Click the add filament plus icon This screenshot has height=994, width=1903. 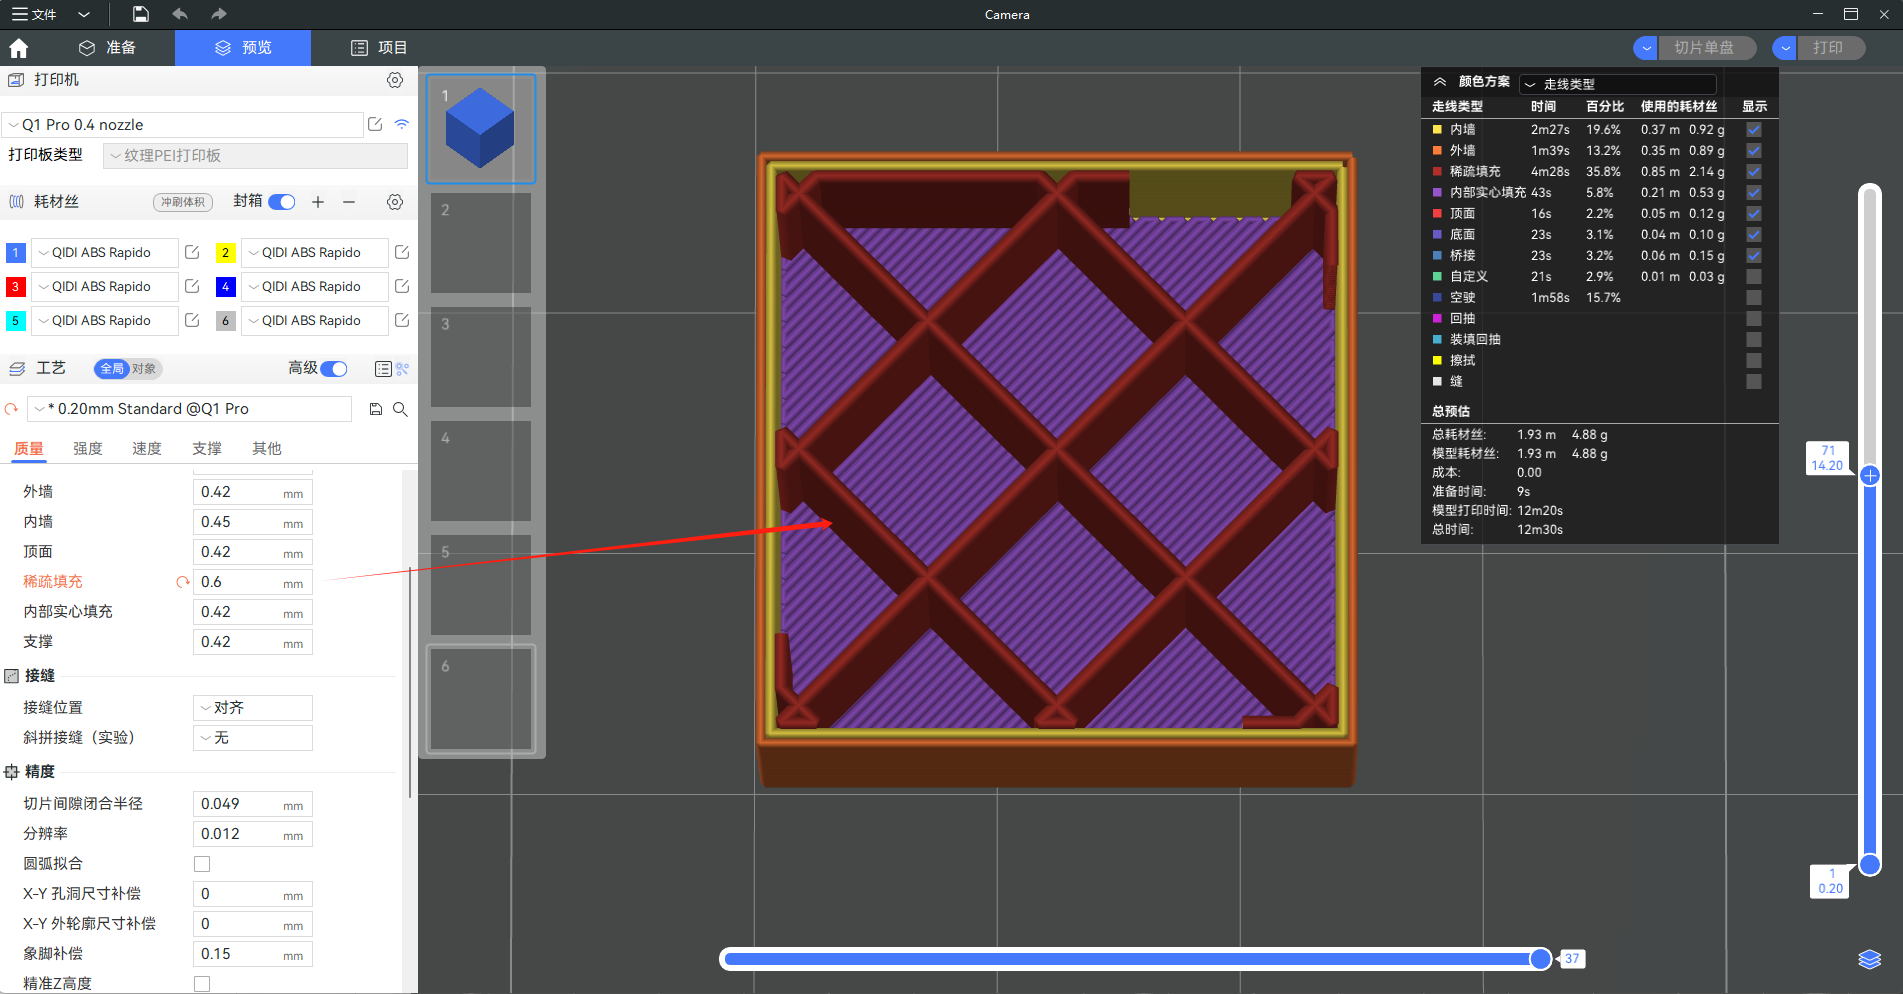click(x=318, y=202)
